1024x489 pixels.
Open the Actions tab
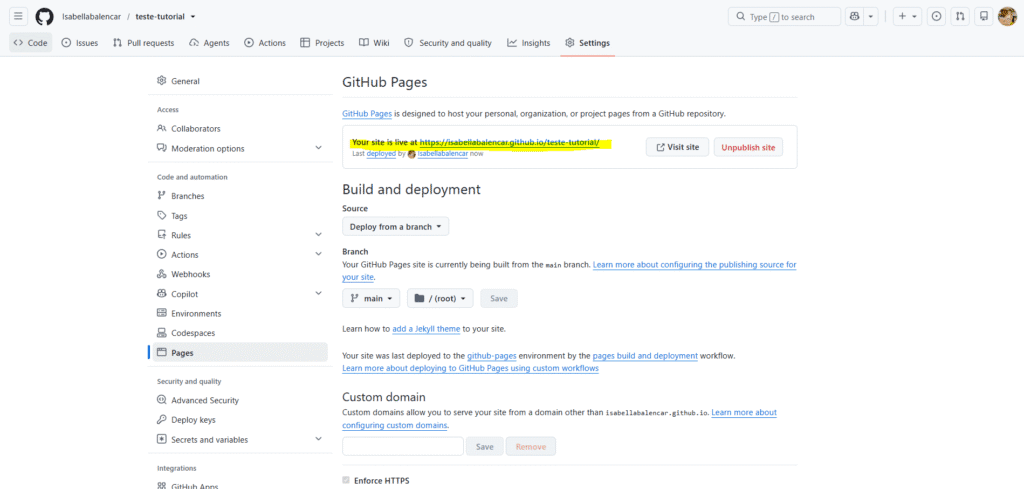point(265,43)
